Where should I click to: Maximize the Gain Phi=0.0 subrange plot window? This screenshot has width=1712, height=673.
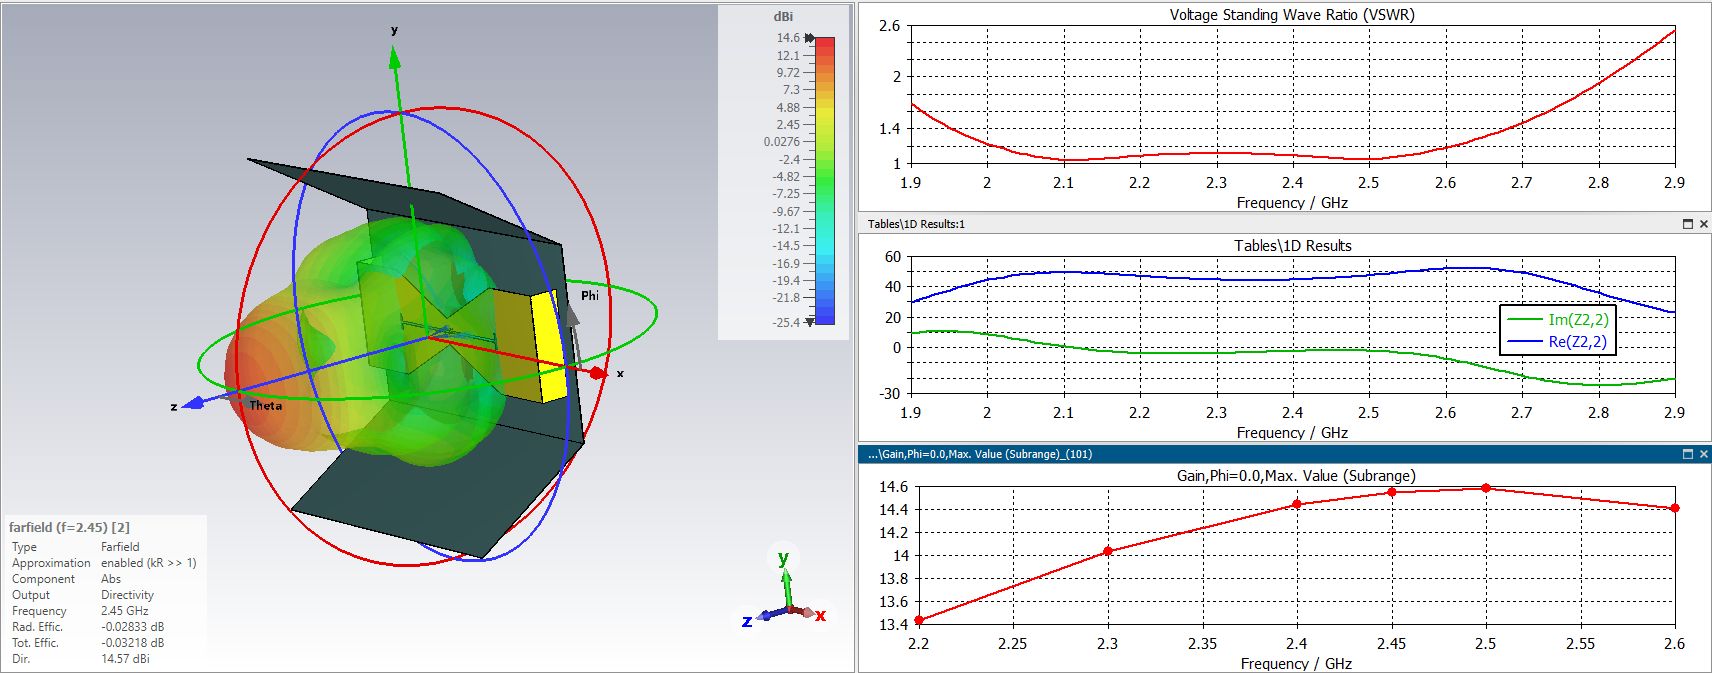click(x=1689, y=454)
